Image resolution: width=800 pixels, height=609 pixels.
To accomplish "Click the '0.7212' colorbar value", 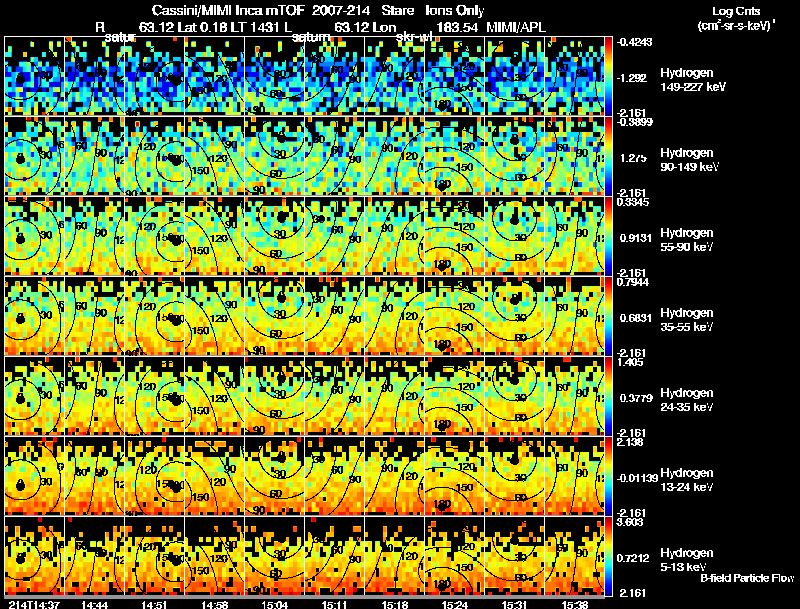I will [635, 559].
